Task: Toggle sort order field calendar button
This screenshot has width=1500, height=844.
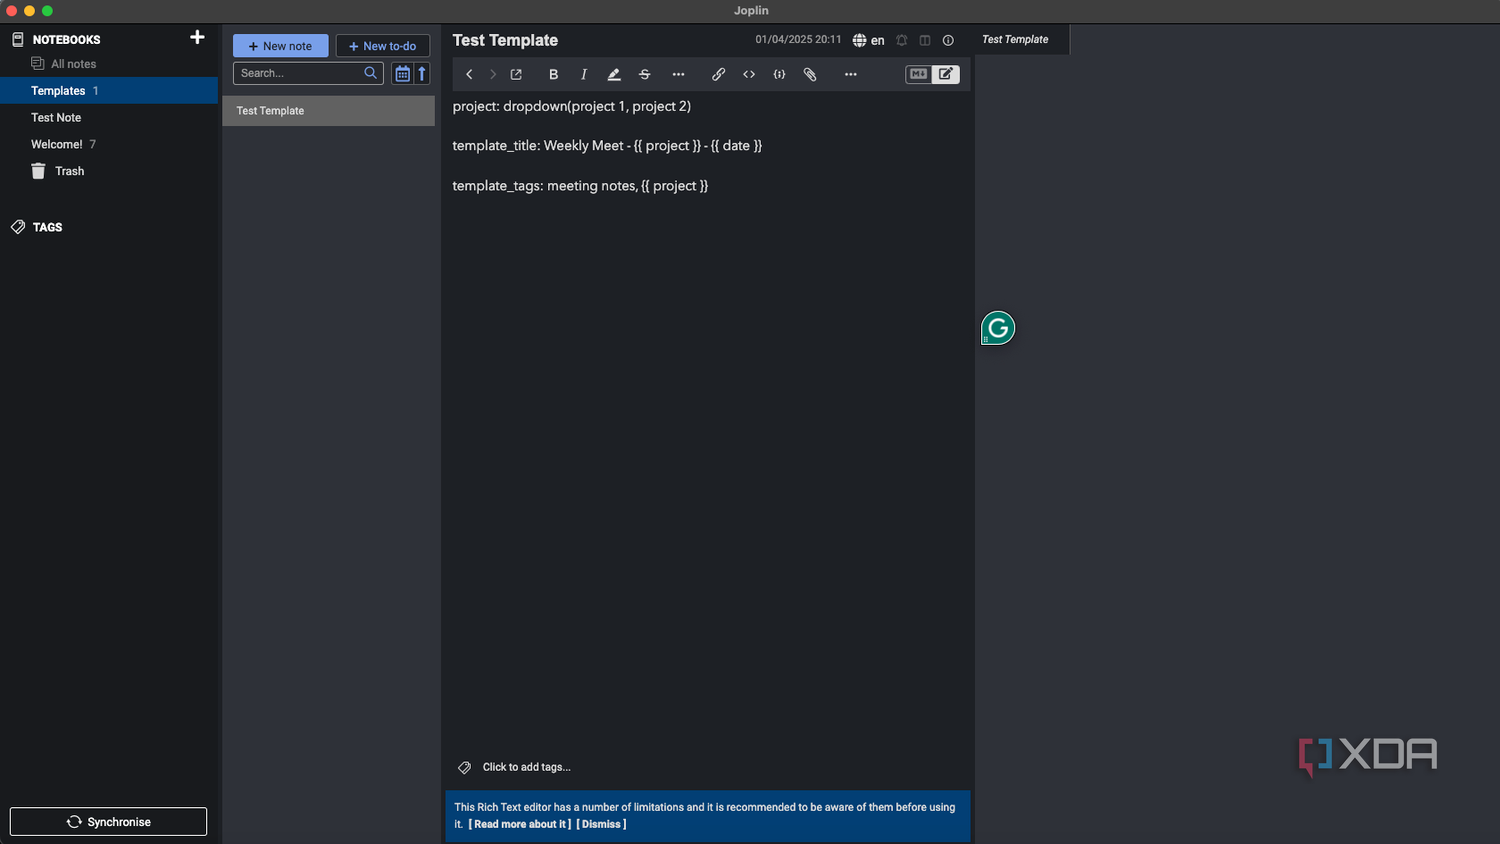Action: click(x=402, y=73)
